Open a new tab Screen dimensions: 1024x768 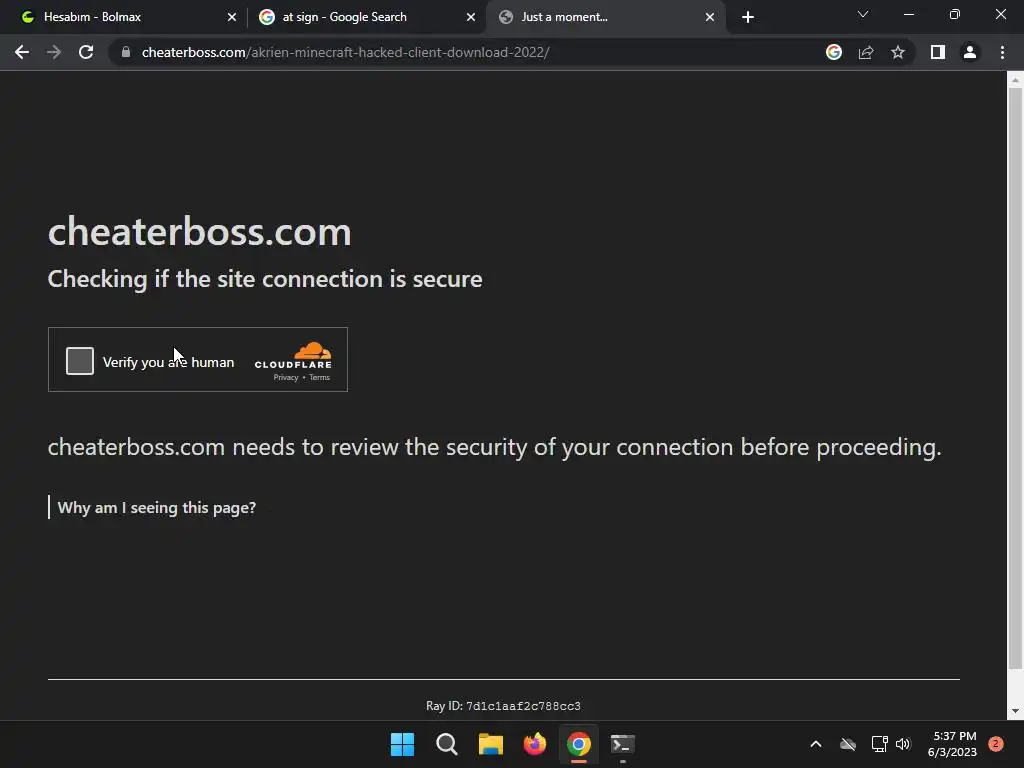[748, 17]
